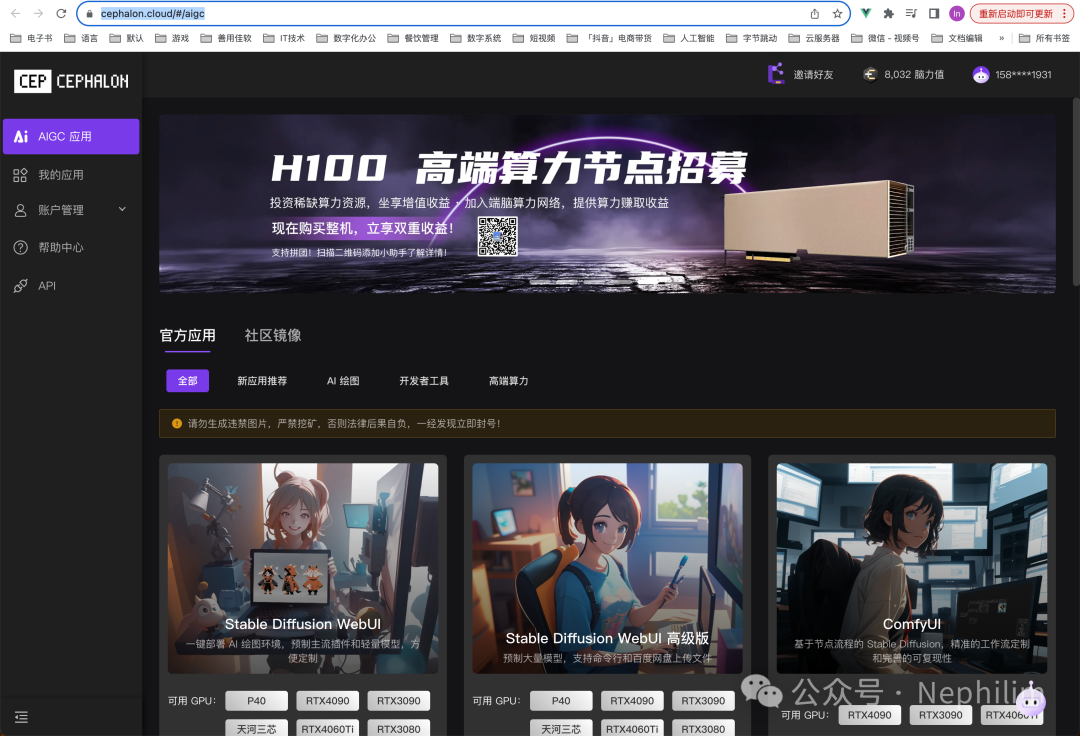Toggle the browser side panel icon
This screenshot has height=736, width=1080.
pyautogui.click(x=934, y=14)
